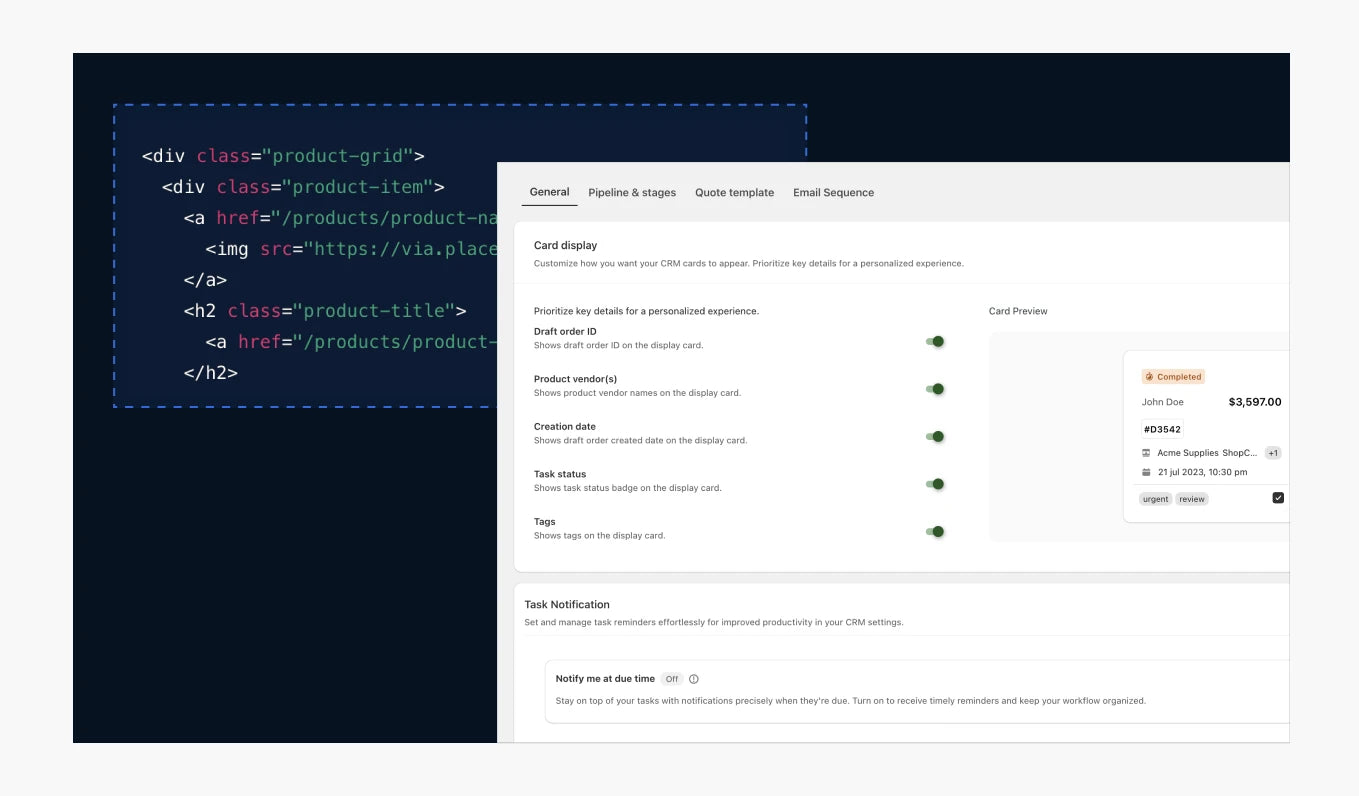Toggle the Draft order ID switch

(x=935, y=342)
